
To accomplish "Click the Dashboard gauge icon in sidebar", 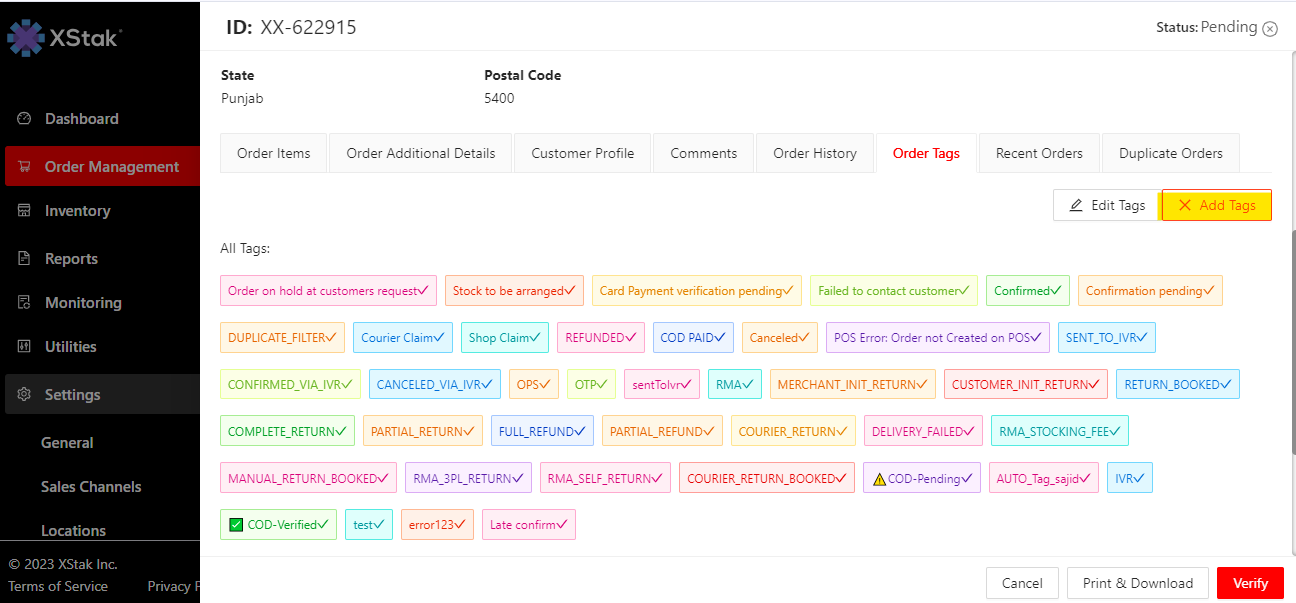I will 25,119.
